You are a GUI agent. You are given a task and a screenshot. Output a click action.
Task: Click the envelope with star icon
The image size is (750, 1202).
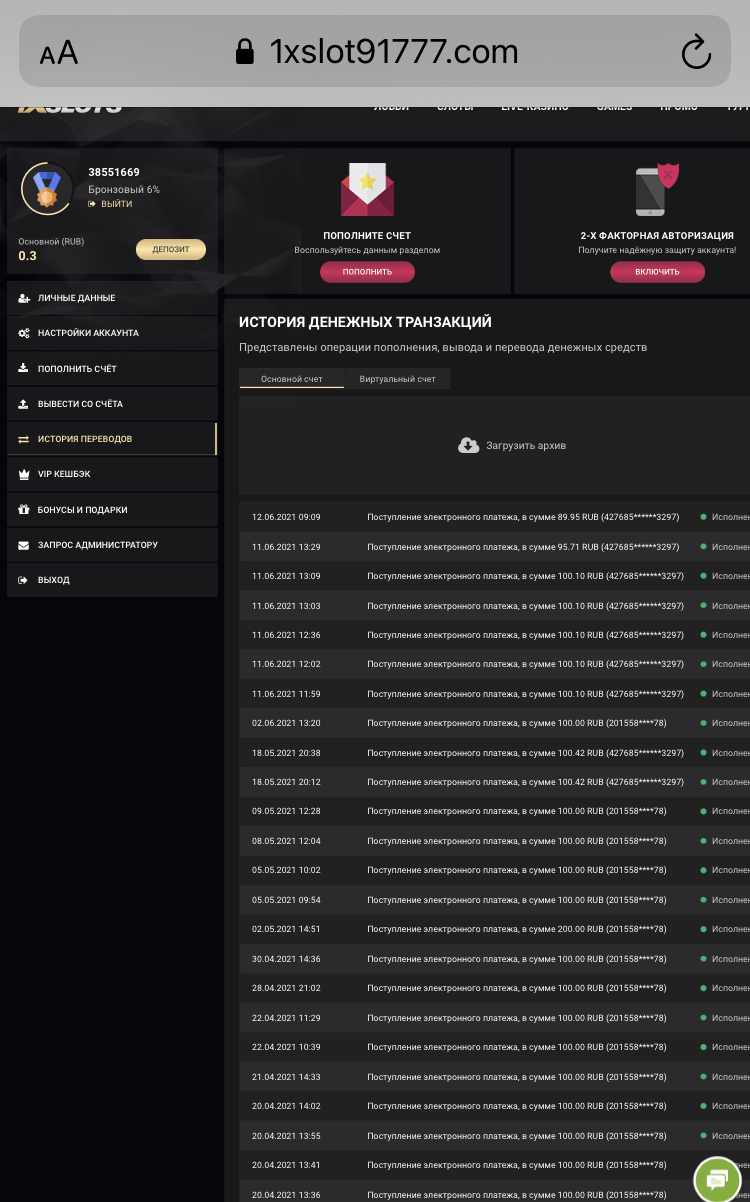pos(367,190)
